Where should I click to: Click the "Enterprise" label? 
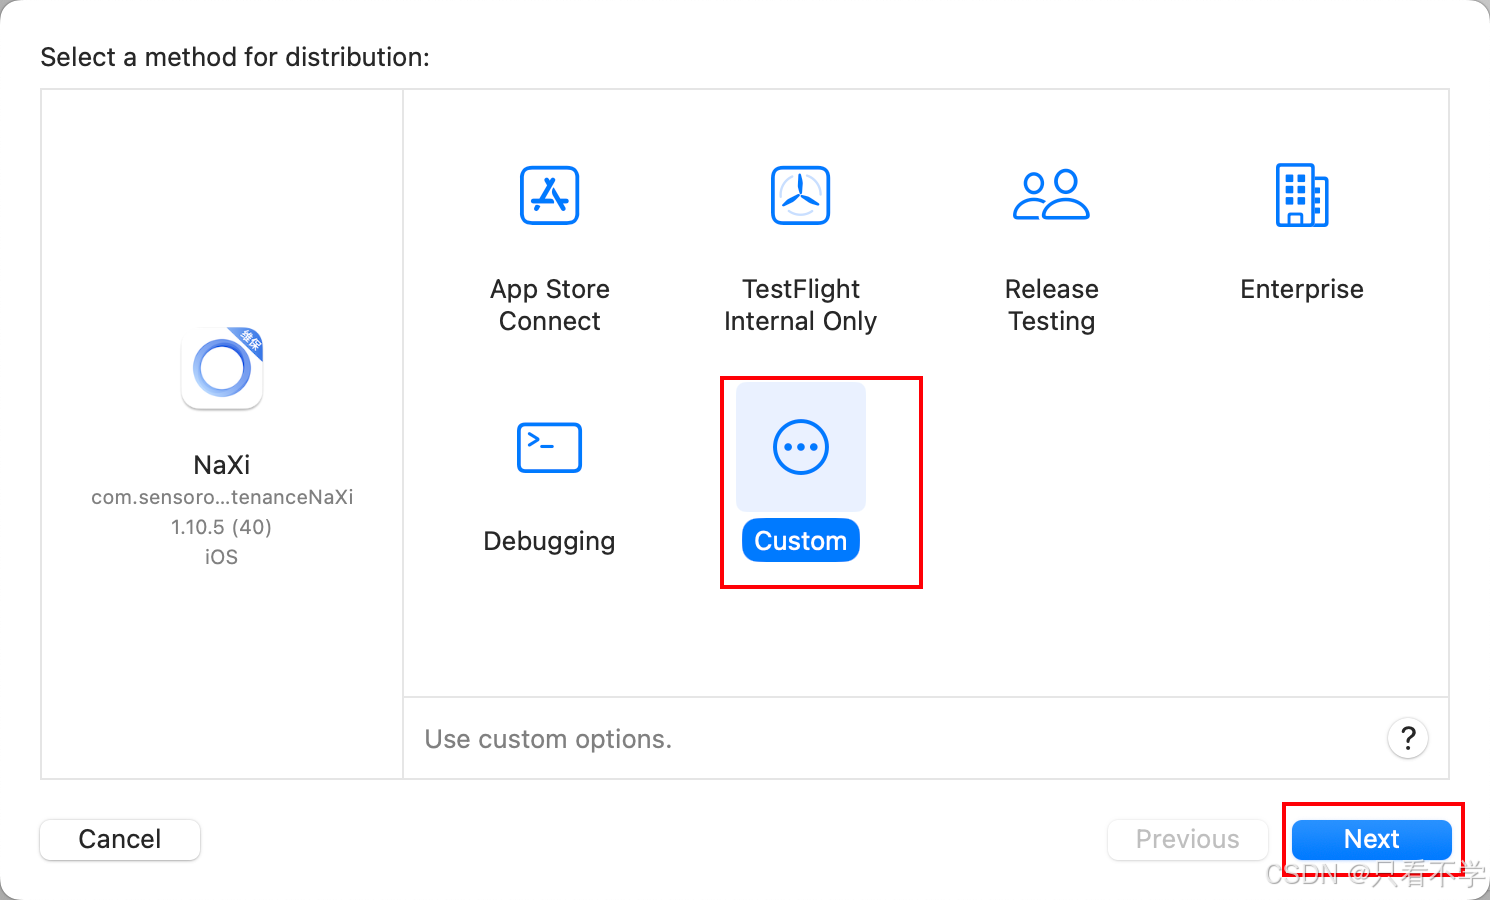coord(1302,289)
